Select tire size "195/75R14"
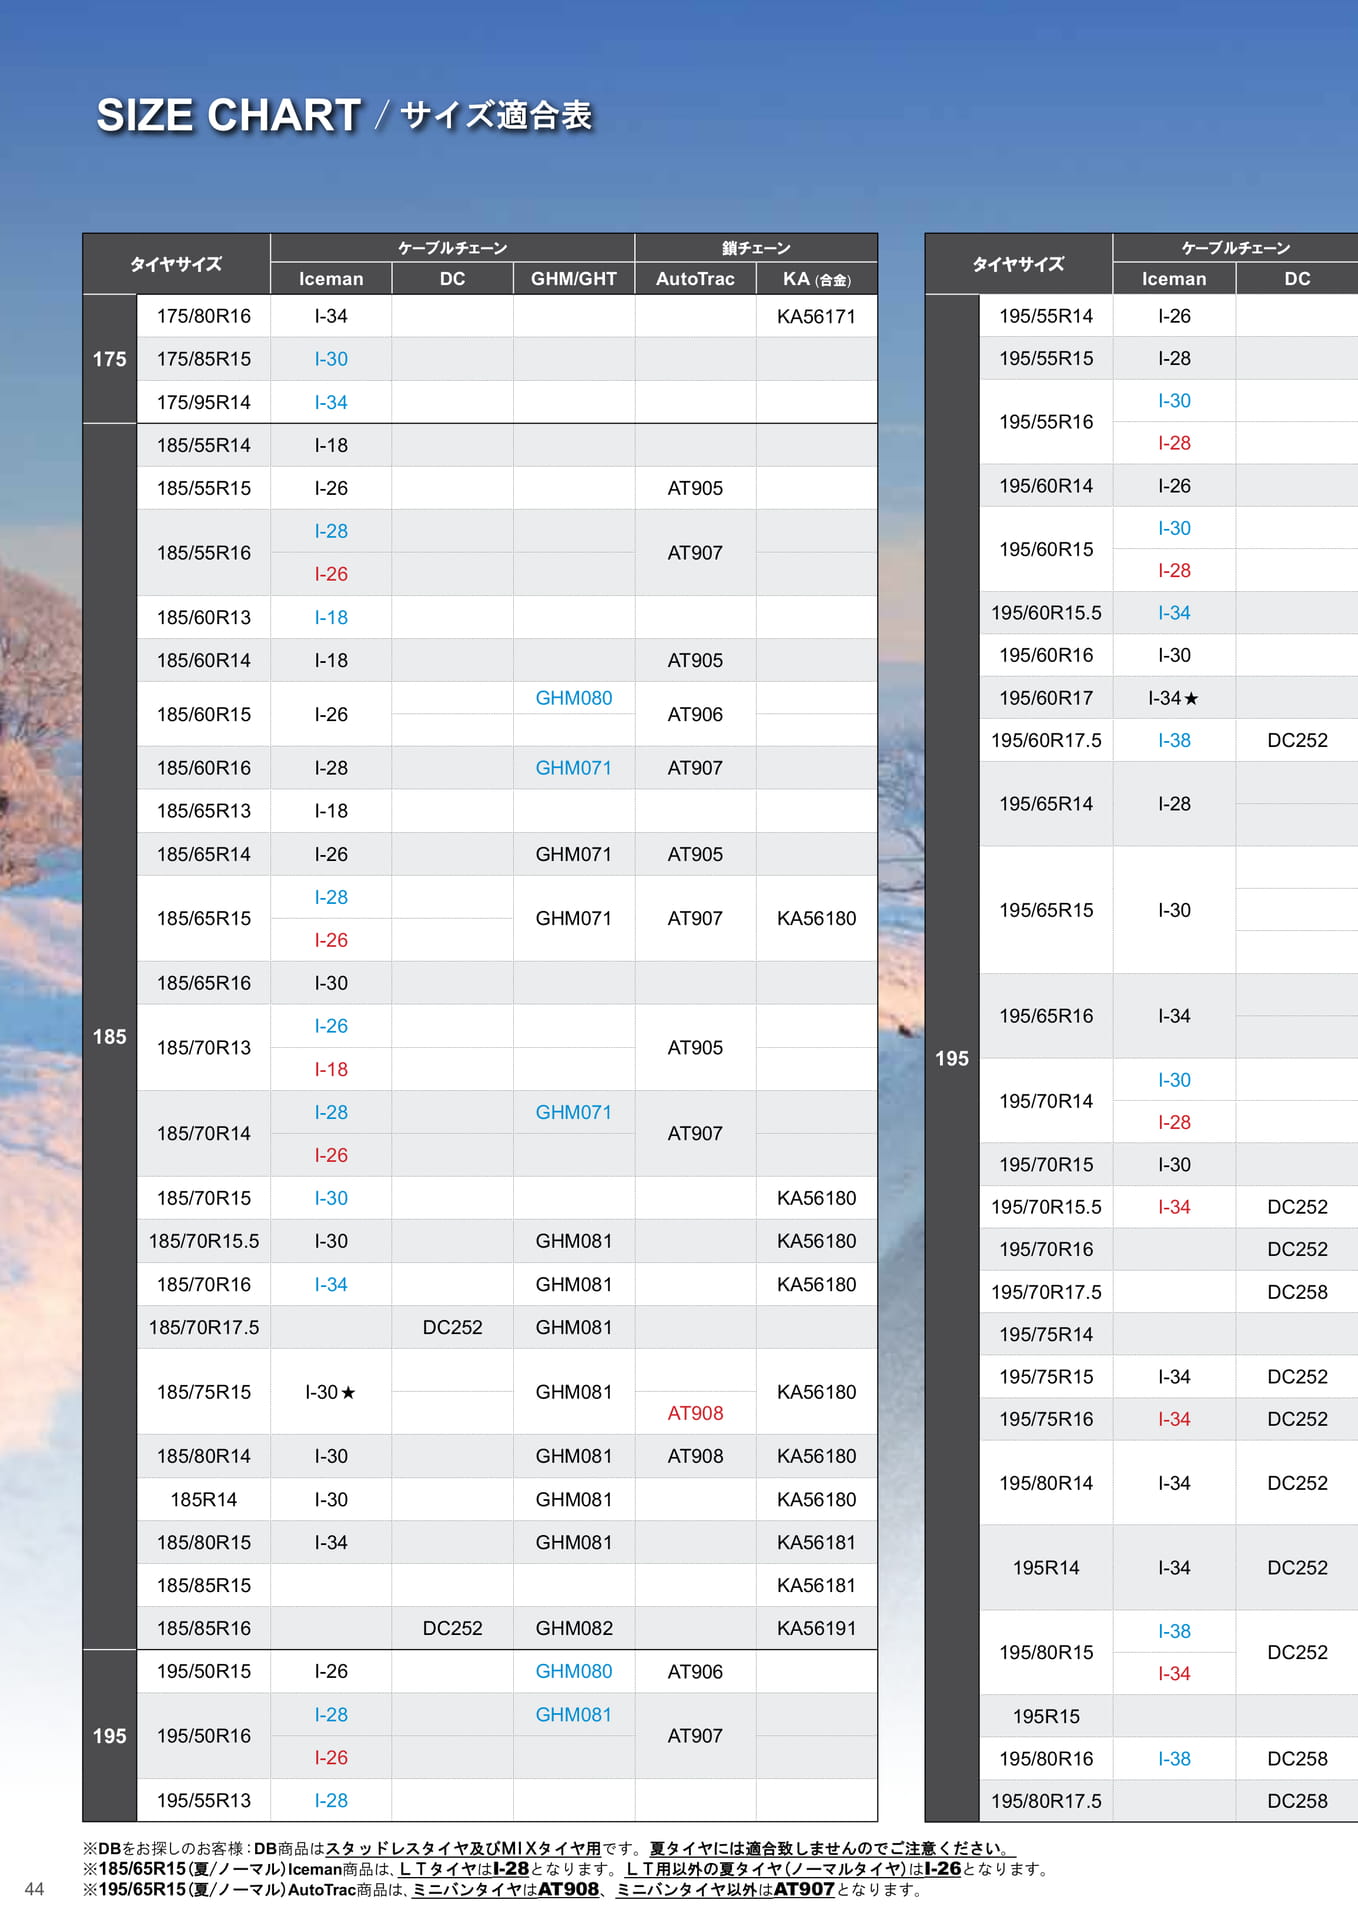1358x1920 pixels. tap(1046, 1334)
